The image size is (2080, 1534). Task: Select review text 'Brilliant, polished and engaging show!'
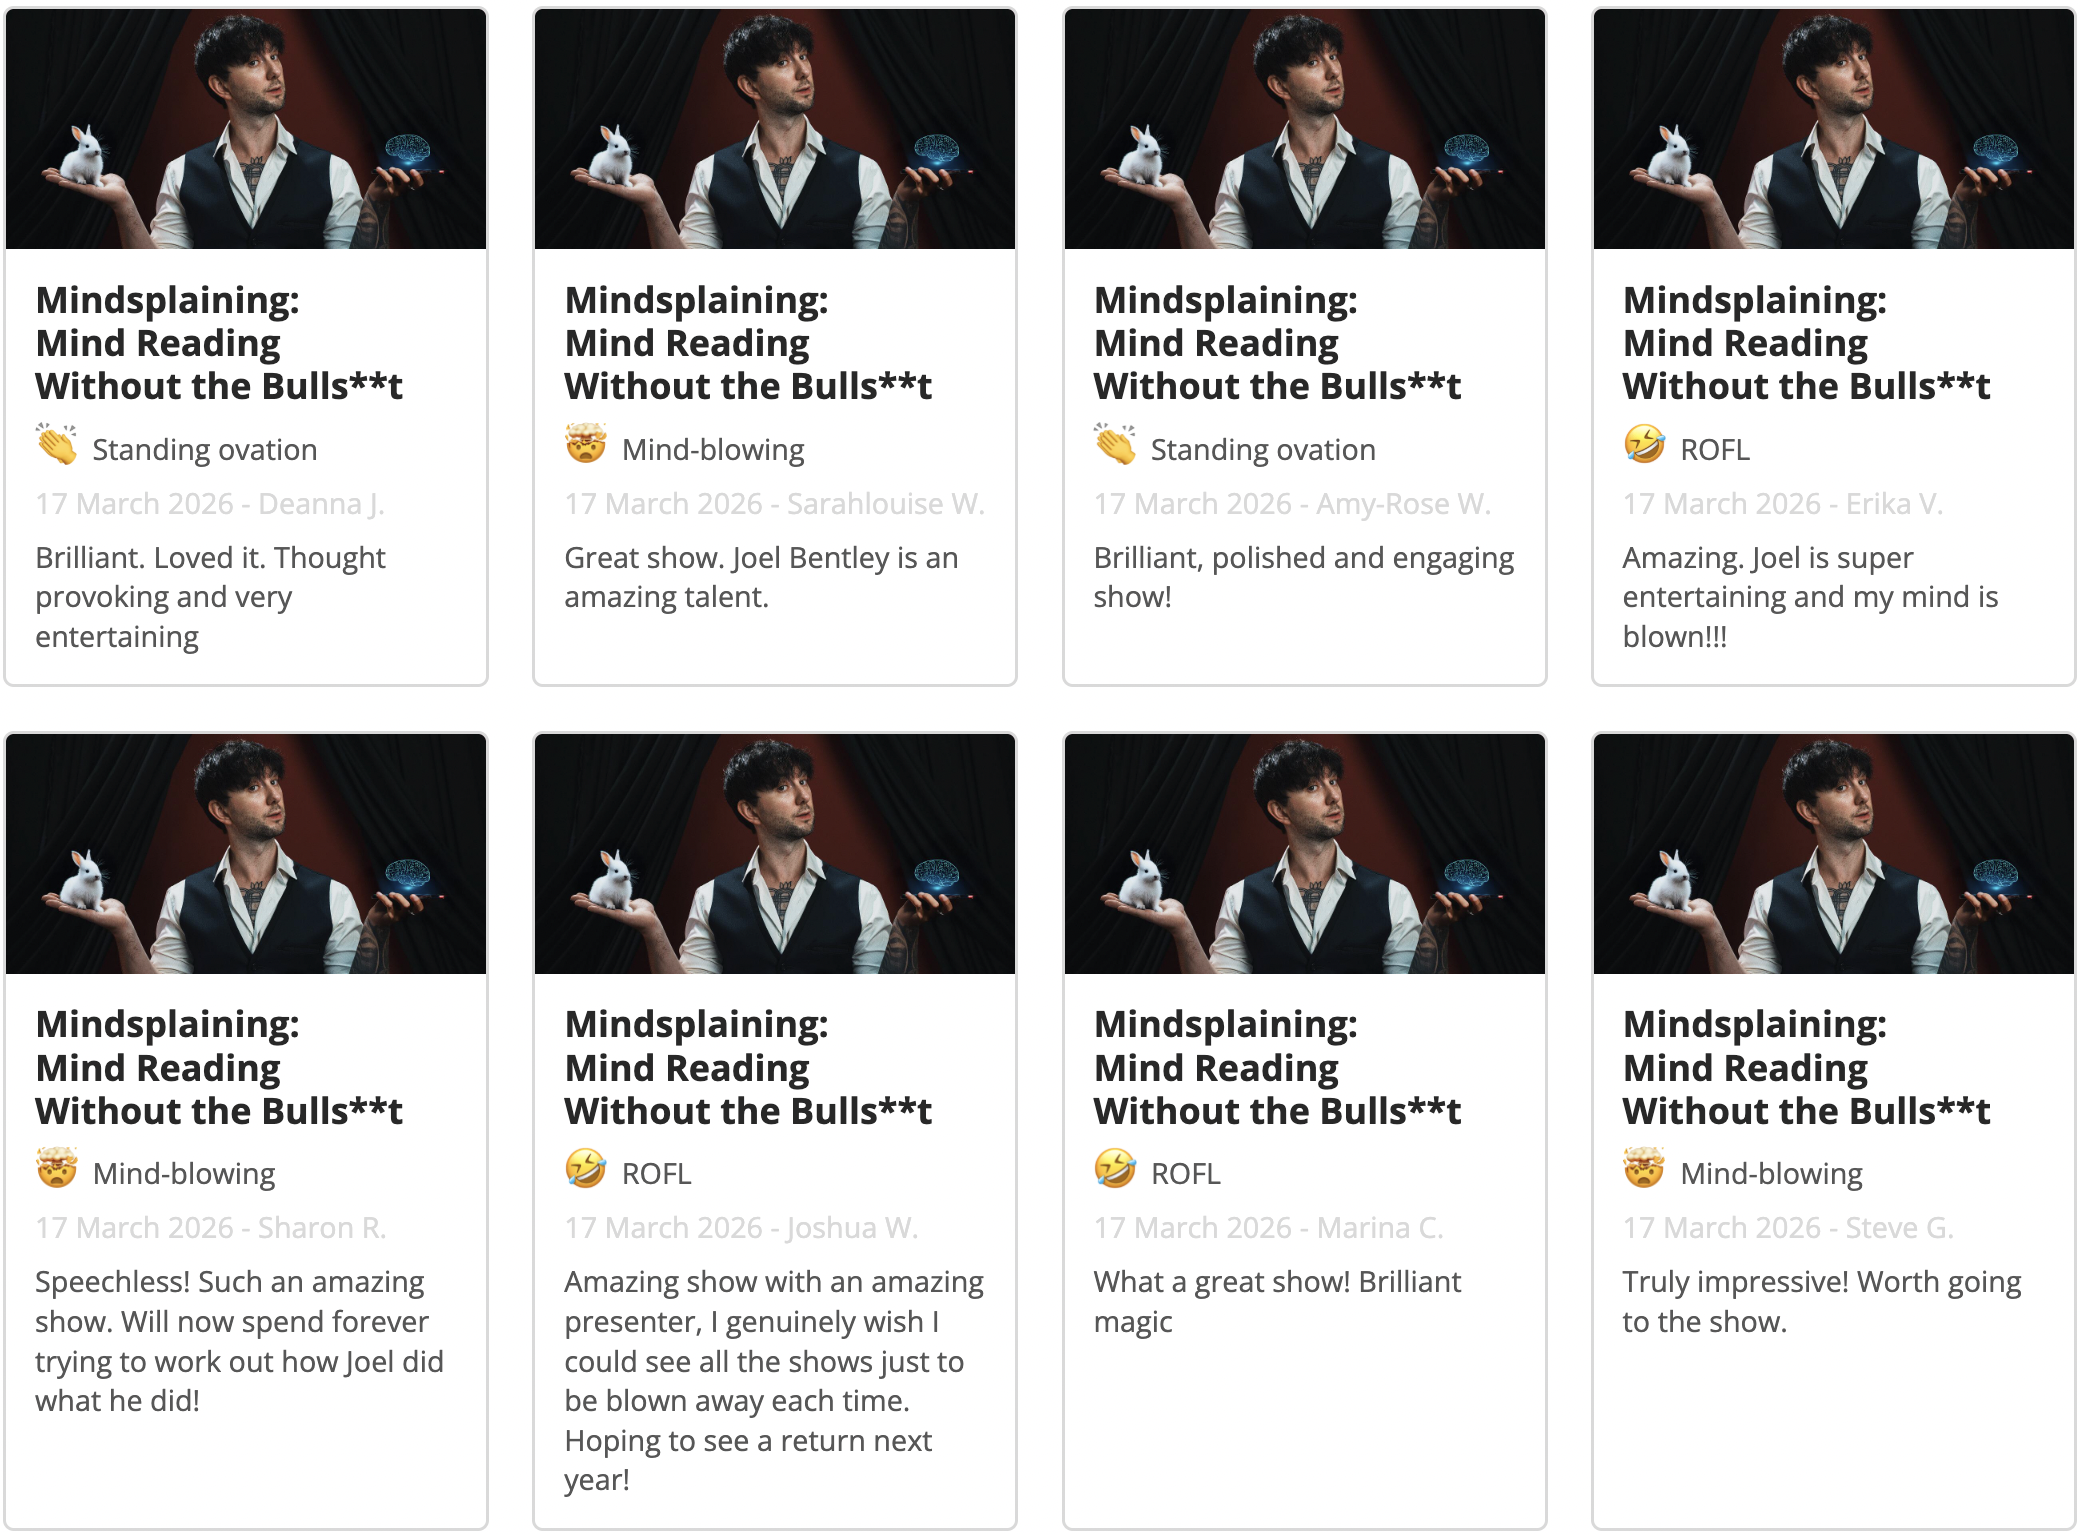pyautogui.click(x=1304, y=577)
